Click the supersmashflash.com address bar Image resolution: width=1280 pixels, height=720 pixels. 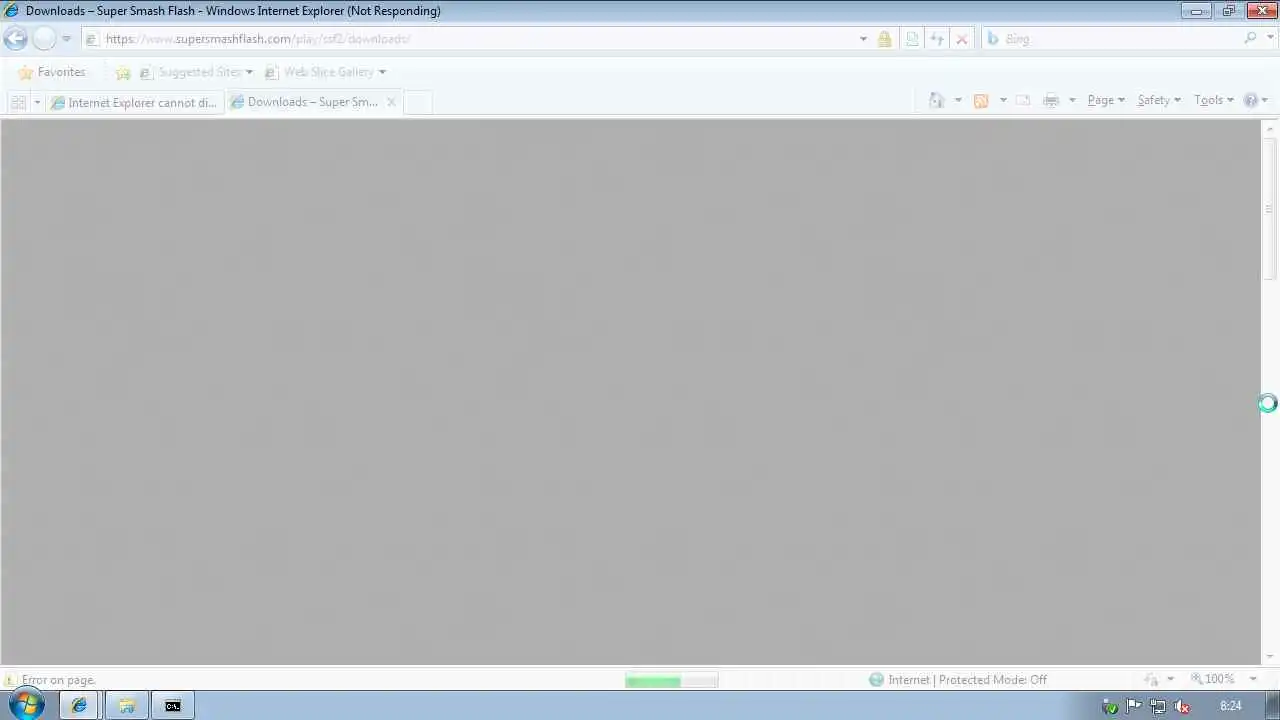[x=470, y=39]
